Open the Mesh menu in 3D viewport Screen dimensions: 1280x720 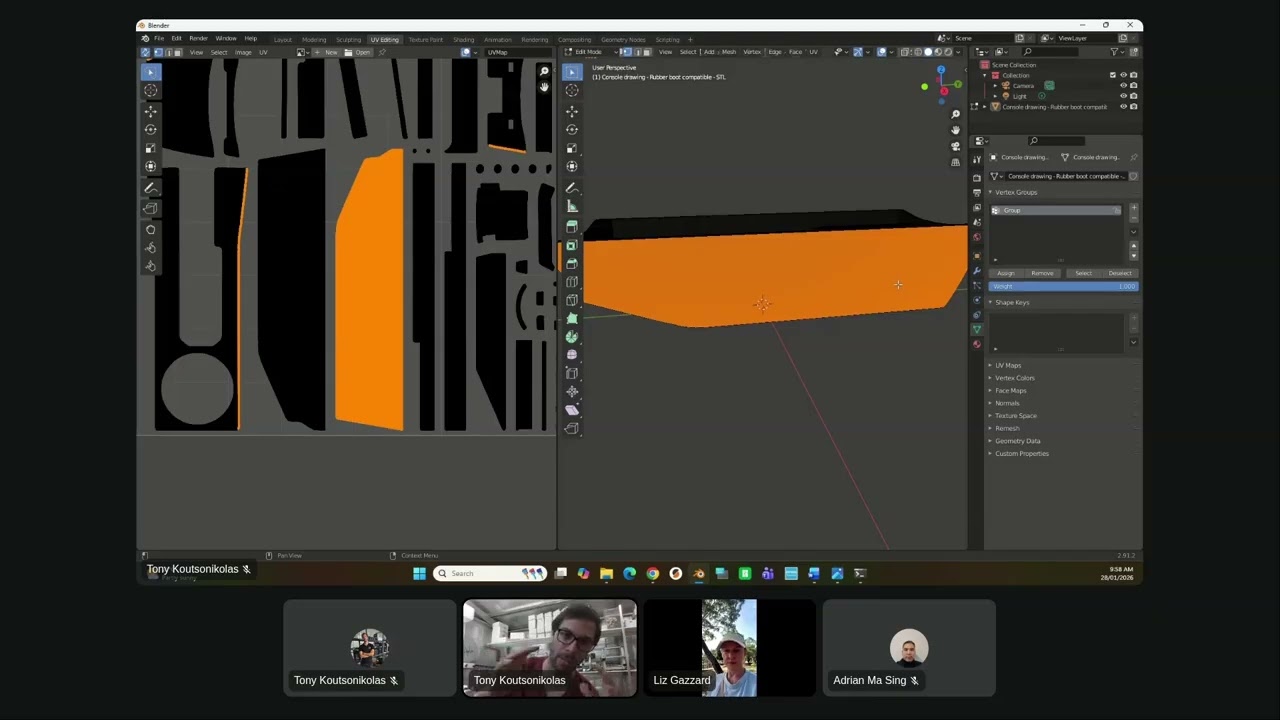[x=729, y=52]
